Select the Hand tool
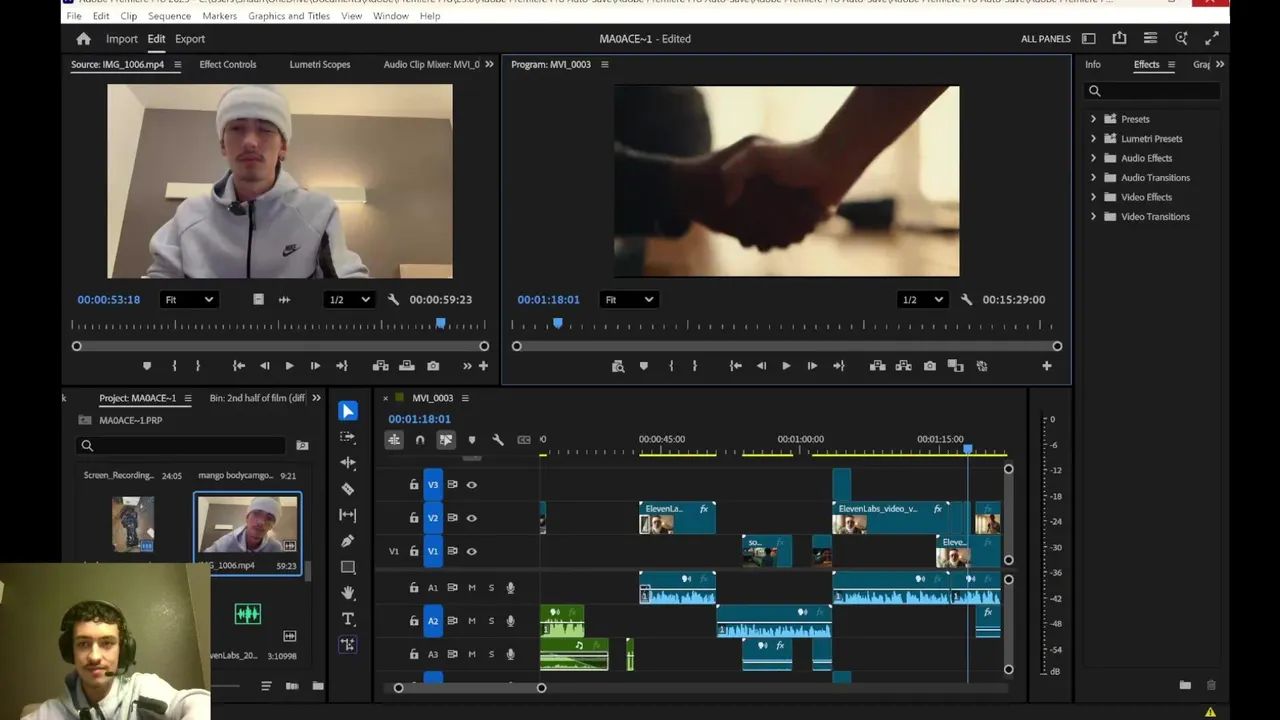Screen dimensions: 1280x720 (x=347, y=593)
